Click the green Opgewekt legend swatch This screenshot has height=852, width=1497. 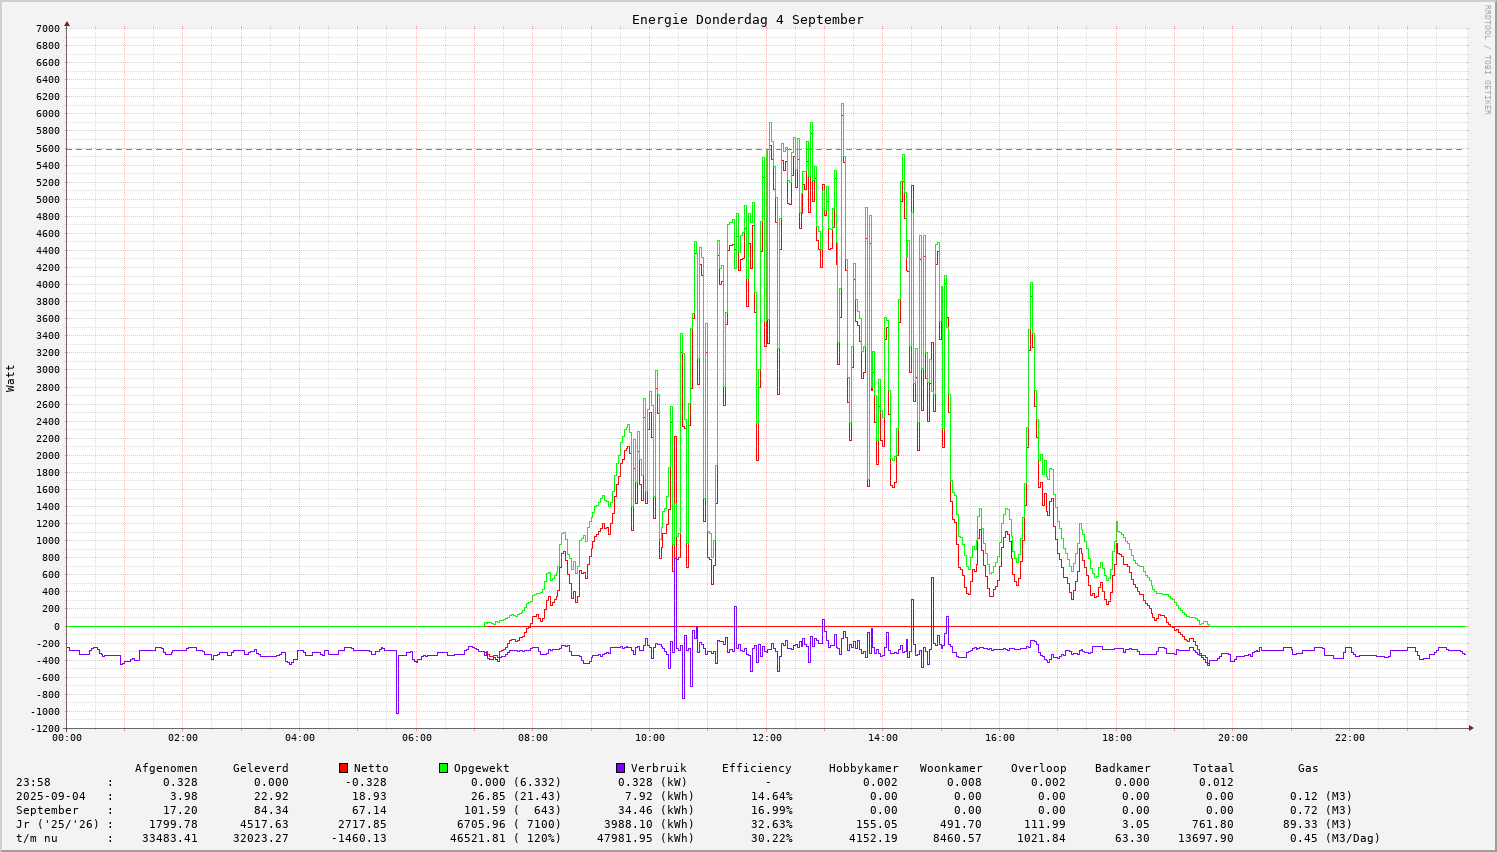[x=444, y=768]
